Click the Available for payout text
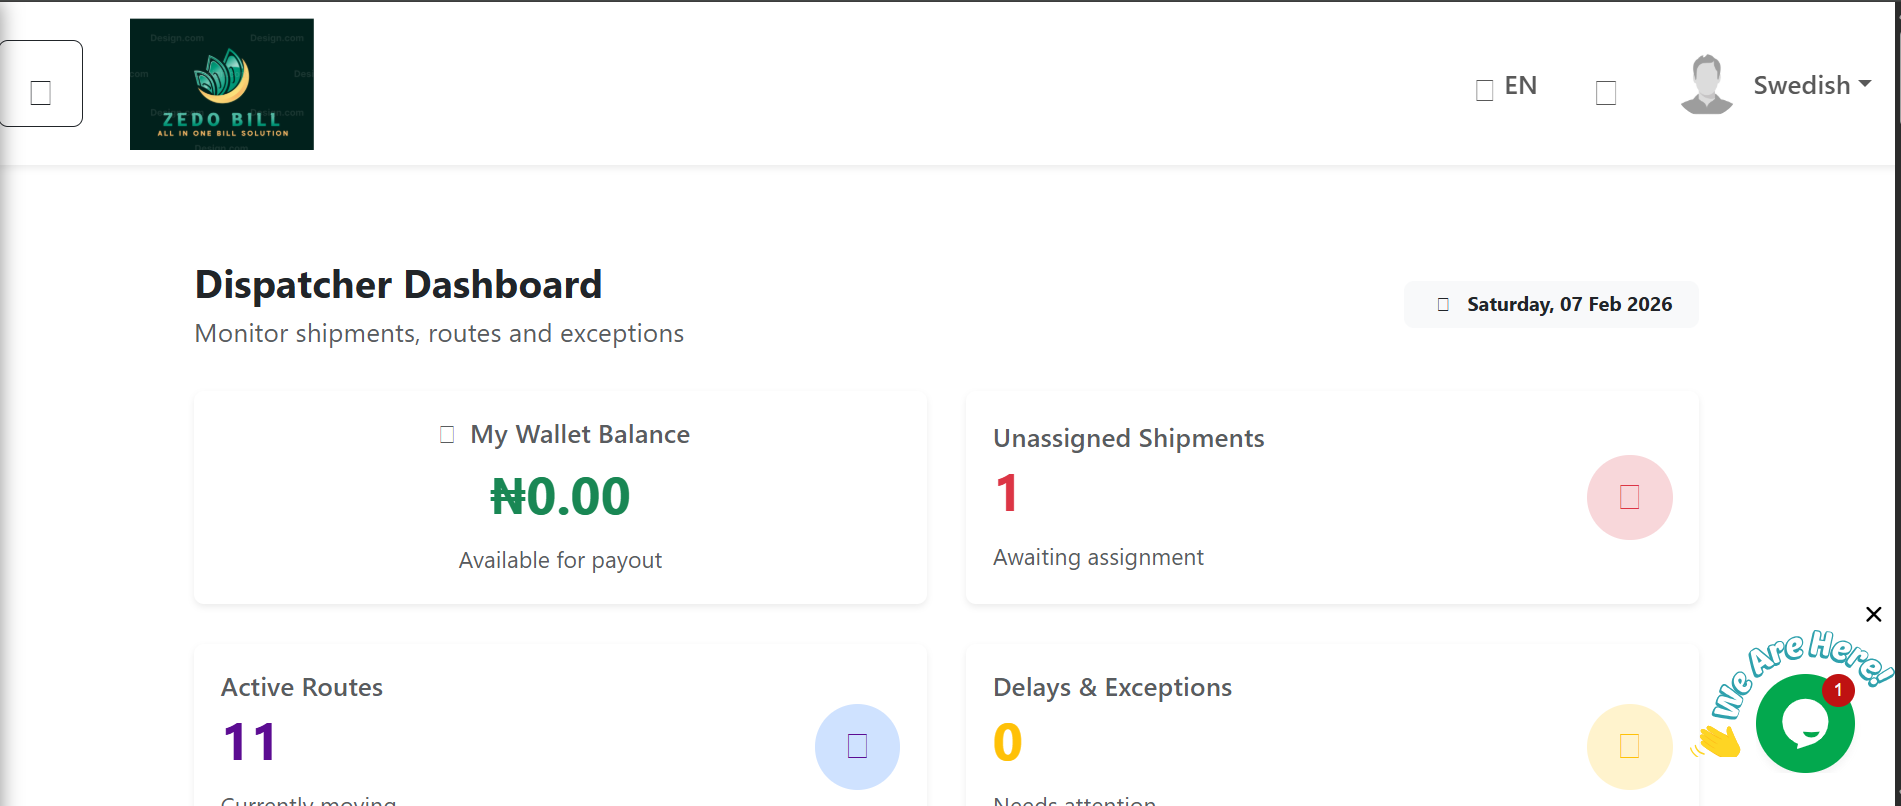1901x806 pixels. pos(561,560)
